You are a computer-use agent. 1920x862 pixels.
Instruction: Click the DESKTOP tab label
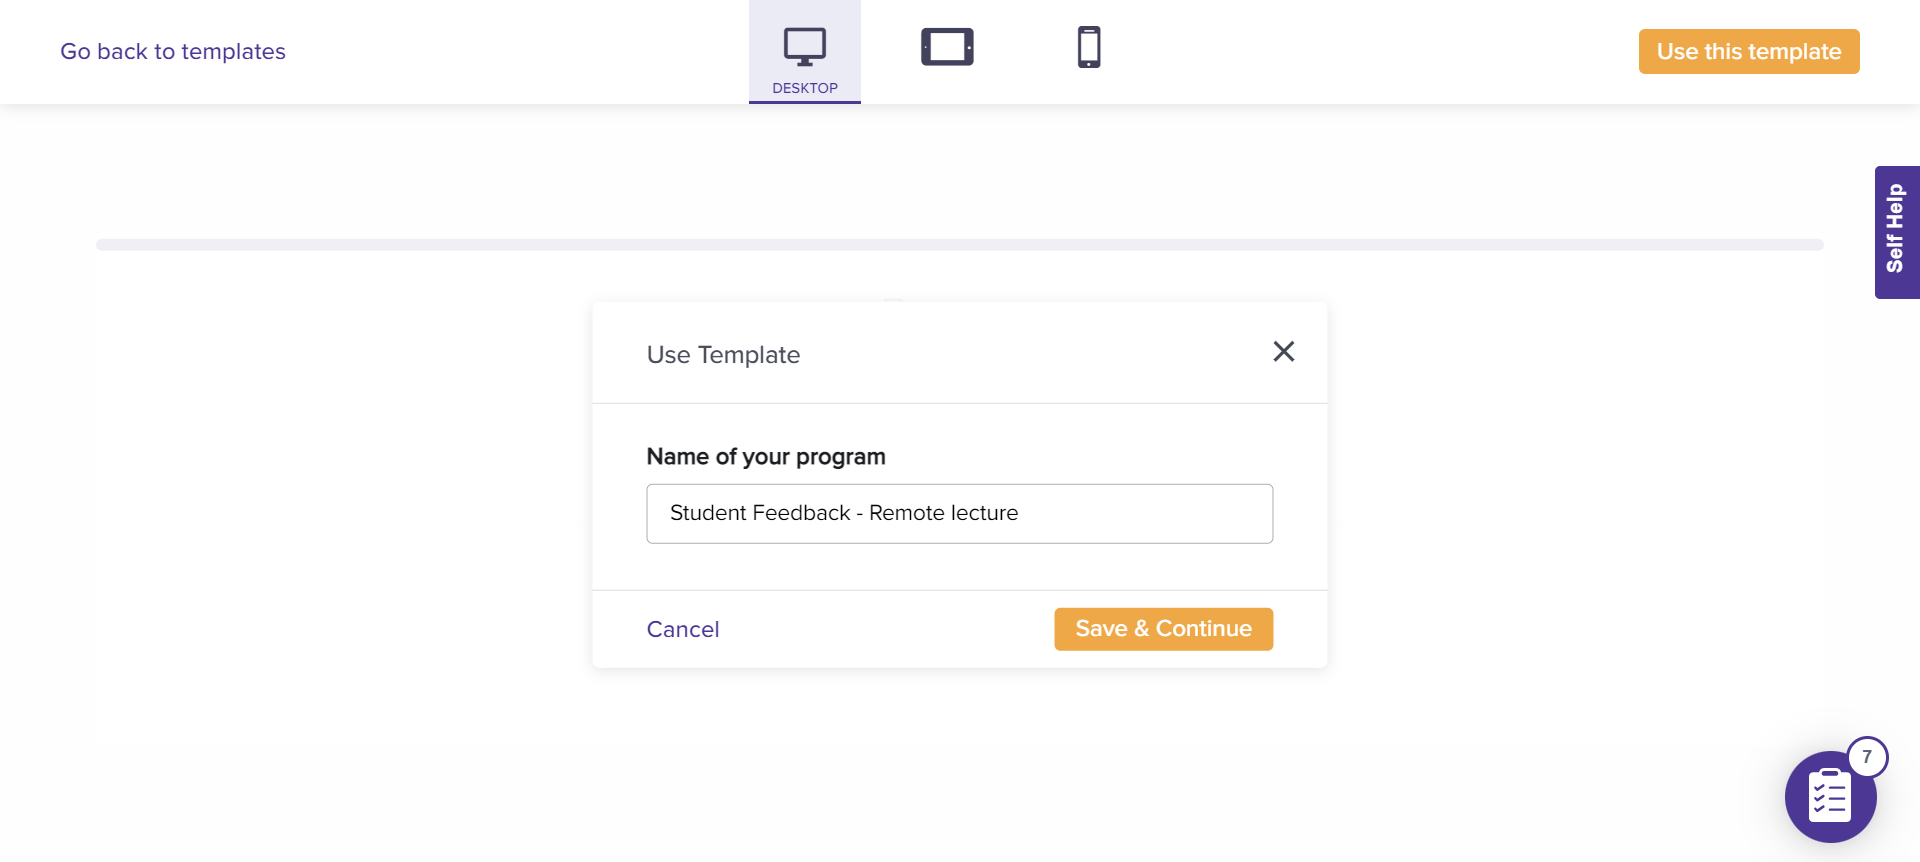click(x=805, y=88)
